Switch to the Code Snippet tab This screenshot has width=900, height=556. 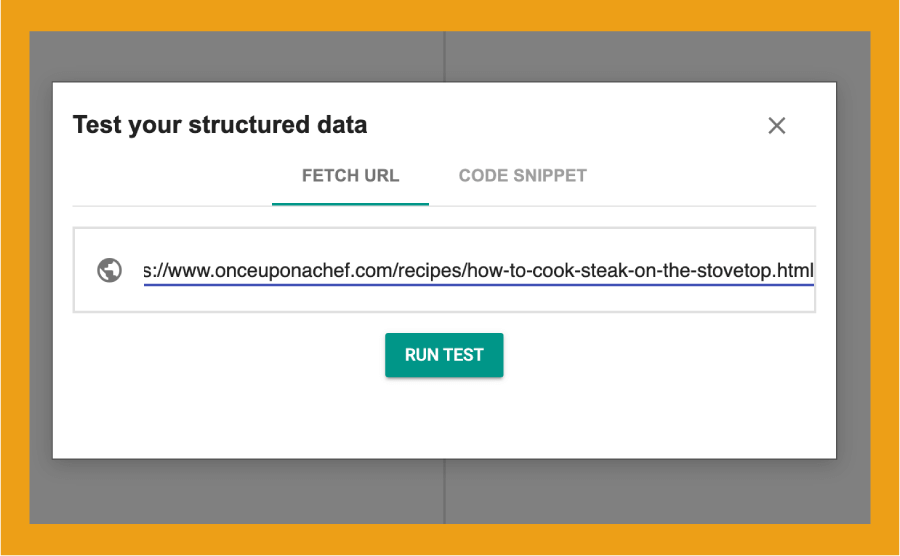coord(522,176)
